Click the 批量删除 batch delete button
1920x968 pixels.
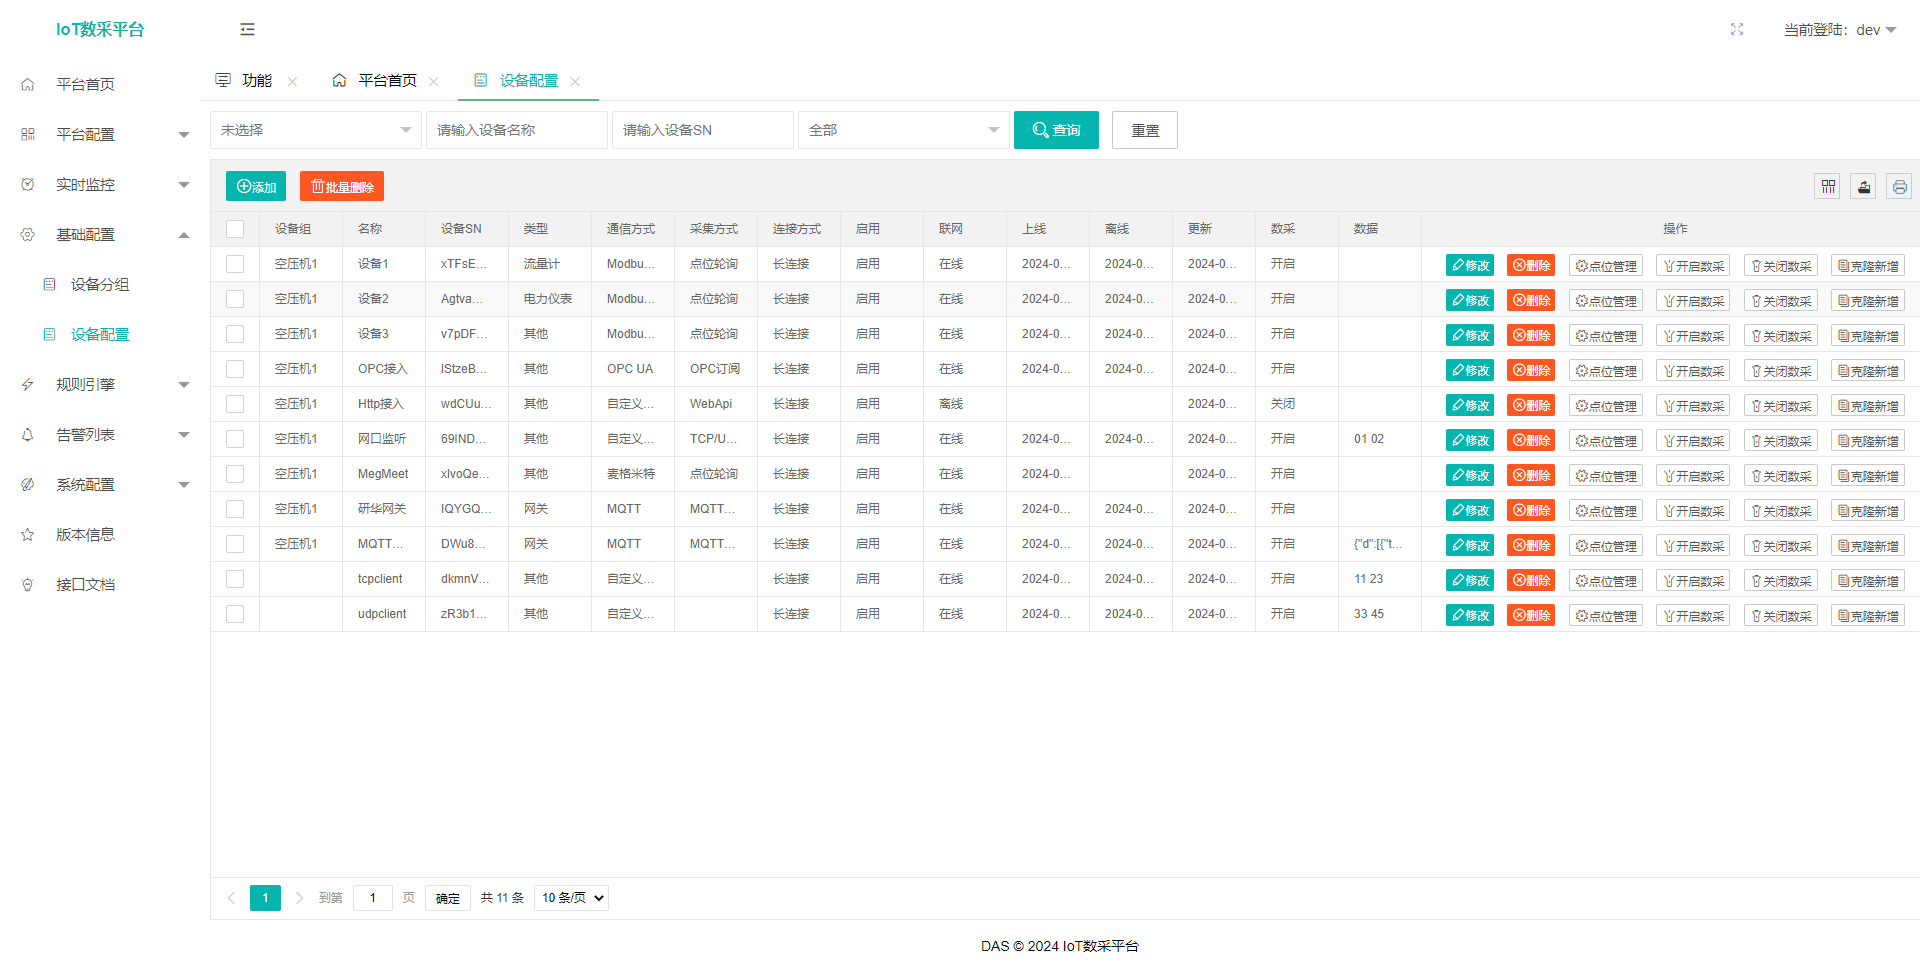pos(342,186)
